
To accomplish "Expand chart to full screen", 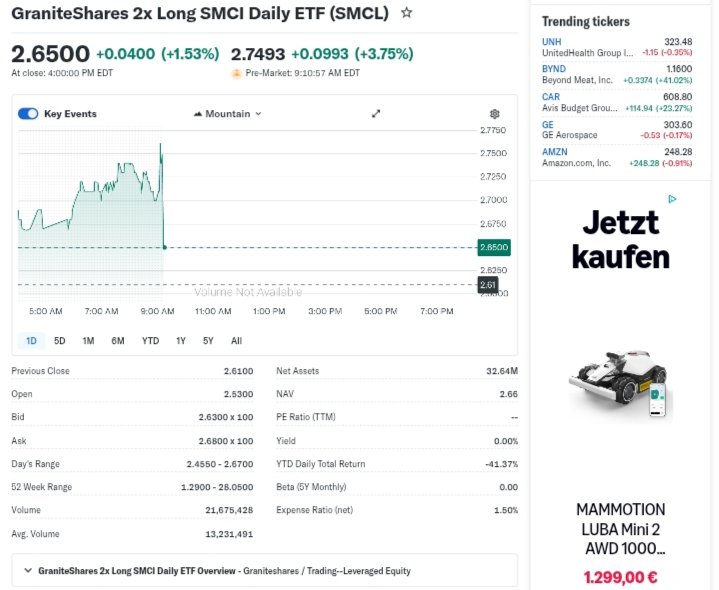I will pyautogui.click(x=376, y=114).
